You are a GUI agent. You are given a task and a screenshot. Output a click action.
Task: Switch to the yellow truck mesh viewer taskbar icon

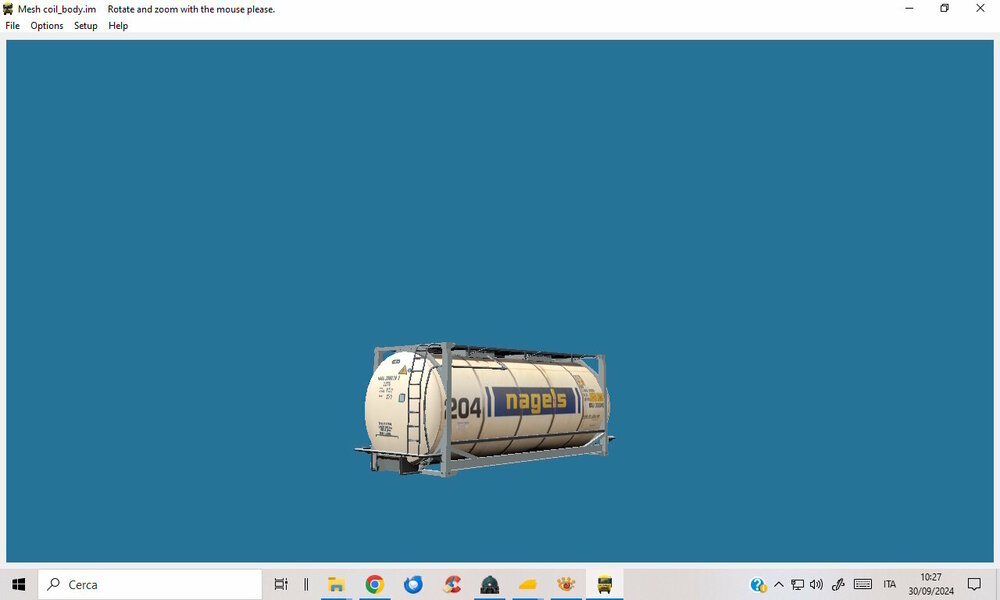[605, 584]
